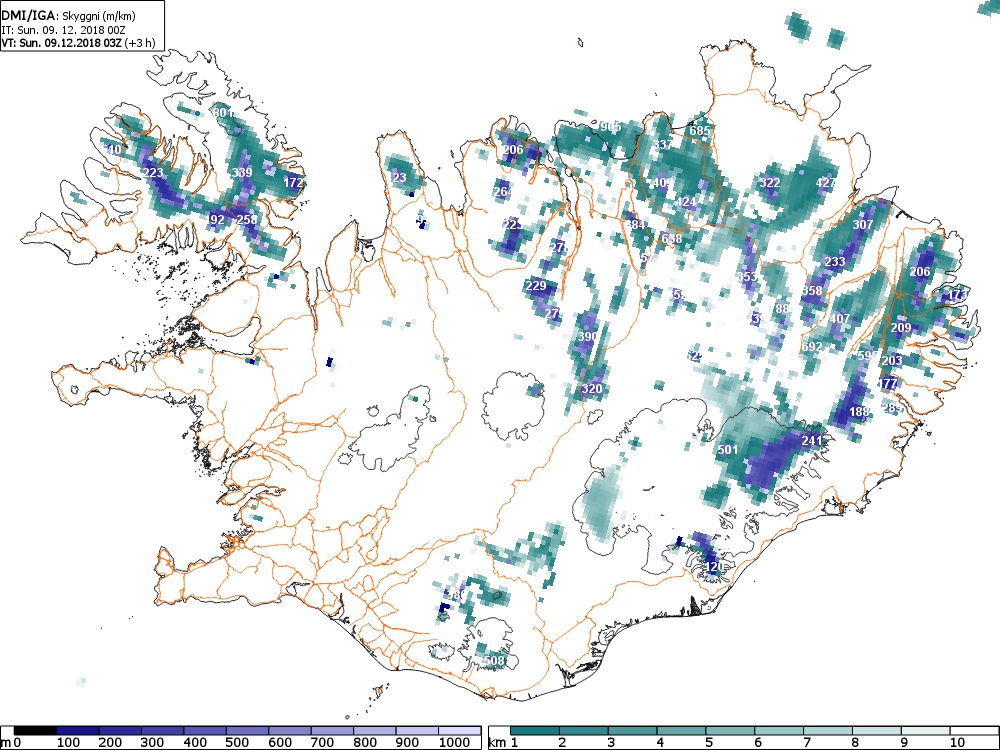Click the 209 visibility value on the map
The width and height of the screenshot is (1000, 750).
[901, 328]
